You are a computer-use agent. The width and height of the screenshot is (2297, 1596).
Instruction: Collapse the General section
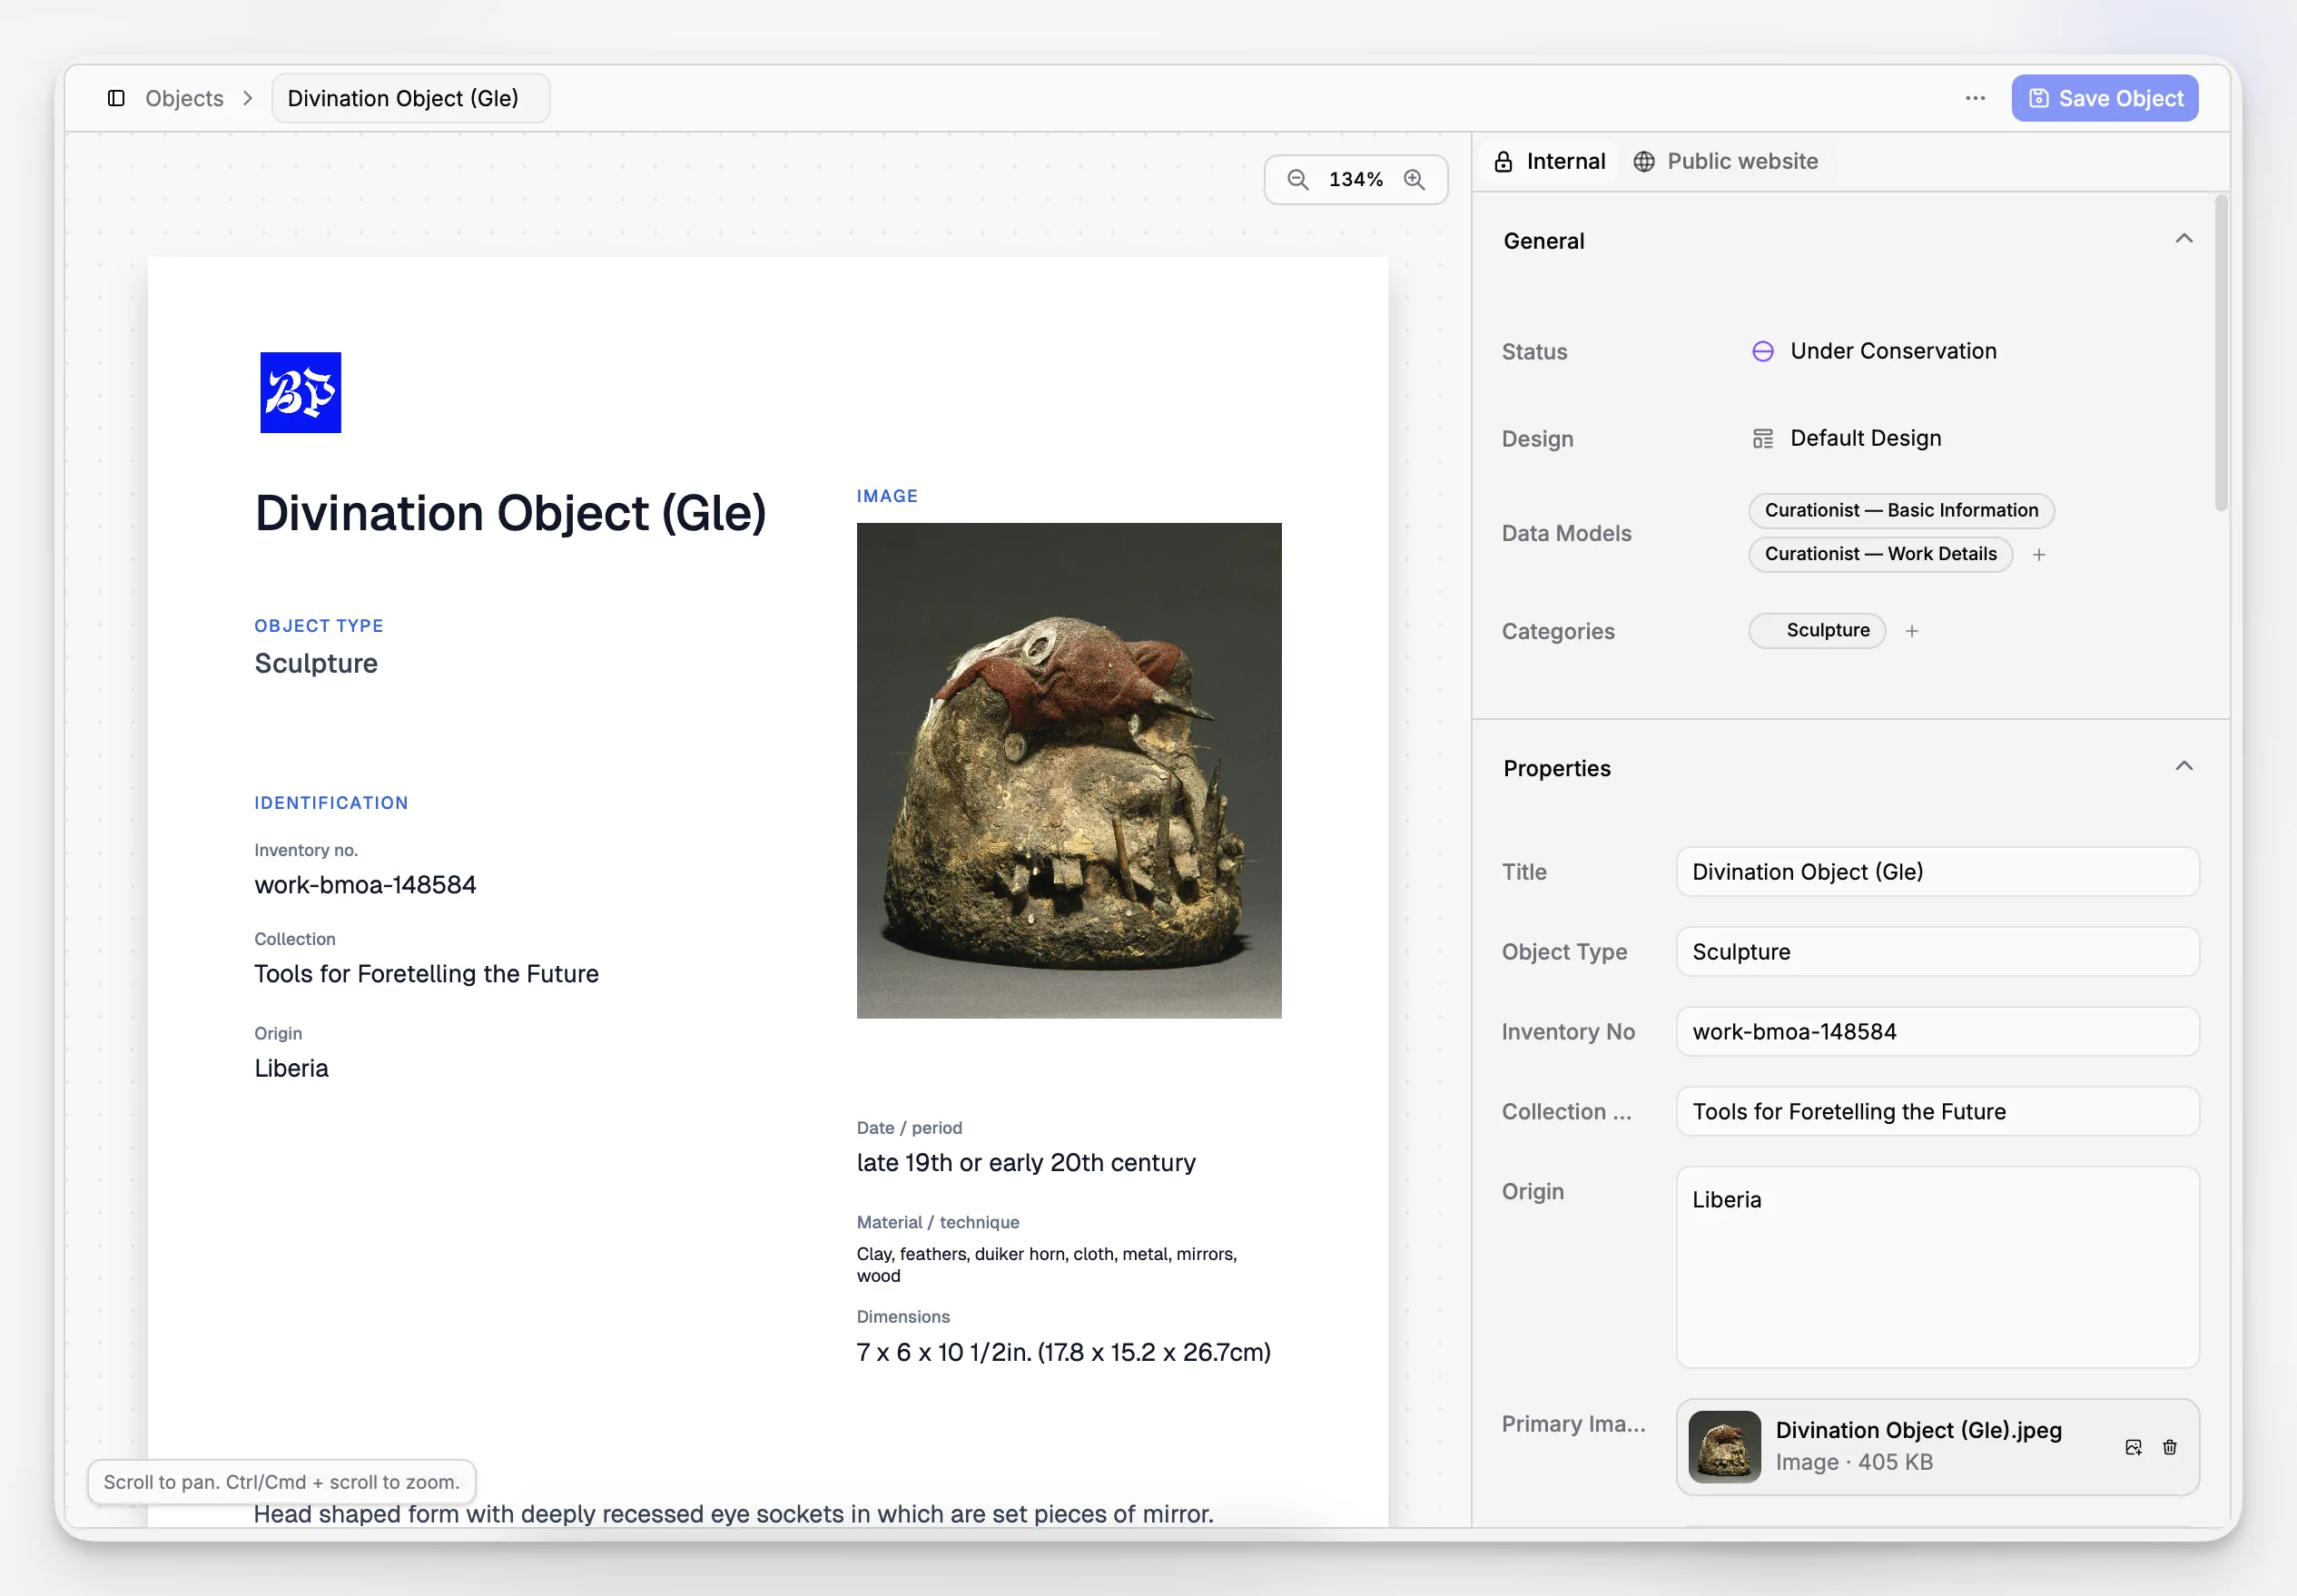2184,239
